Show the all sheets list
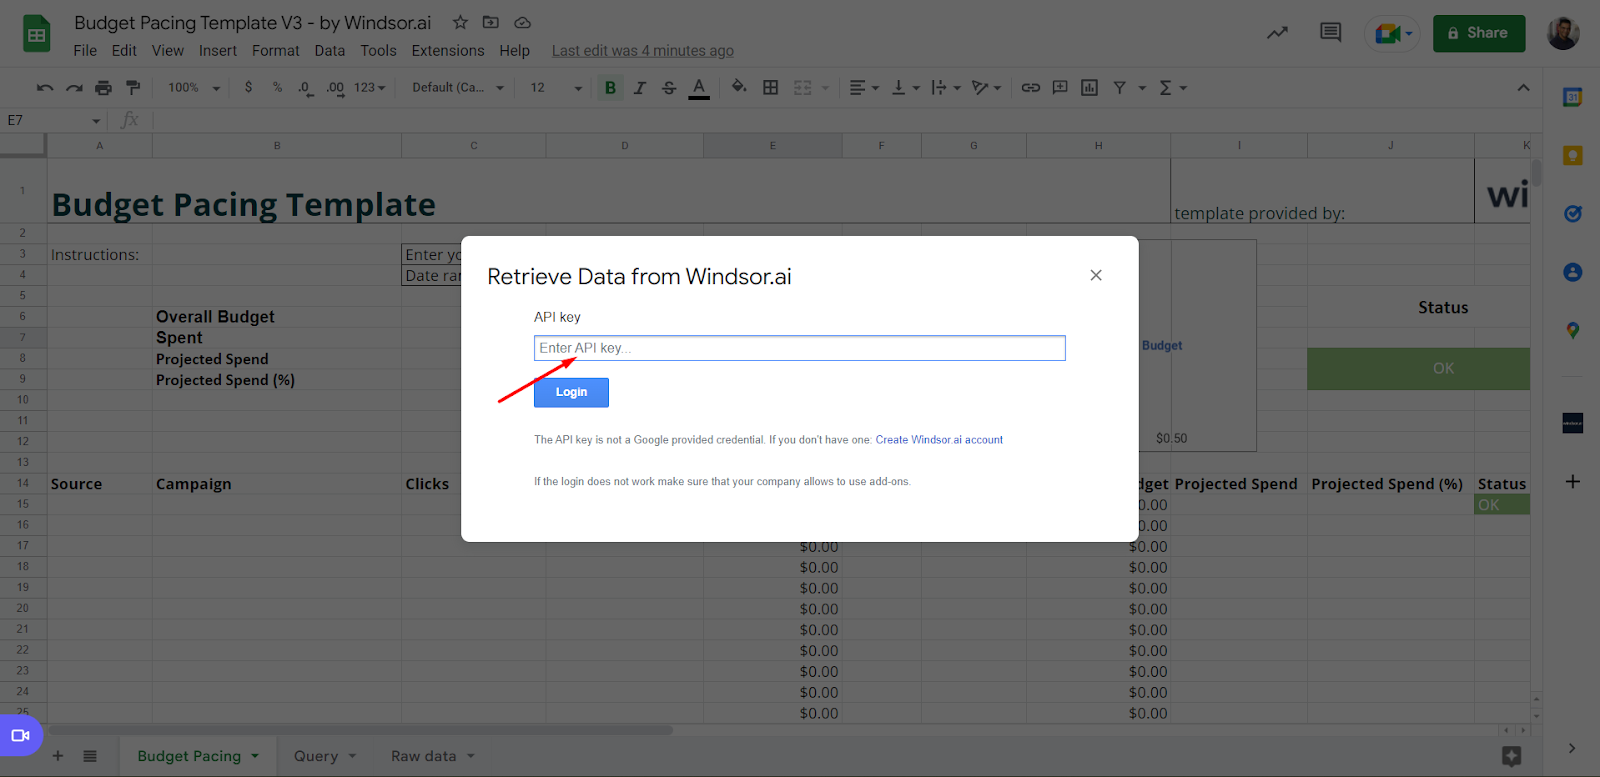The image size is (1600, 777). (x=90, y=756)
